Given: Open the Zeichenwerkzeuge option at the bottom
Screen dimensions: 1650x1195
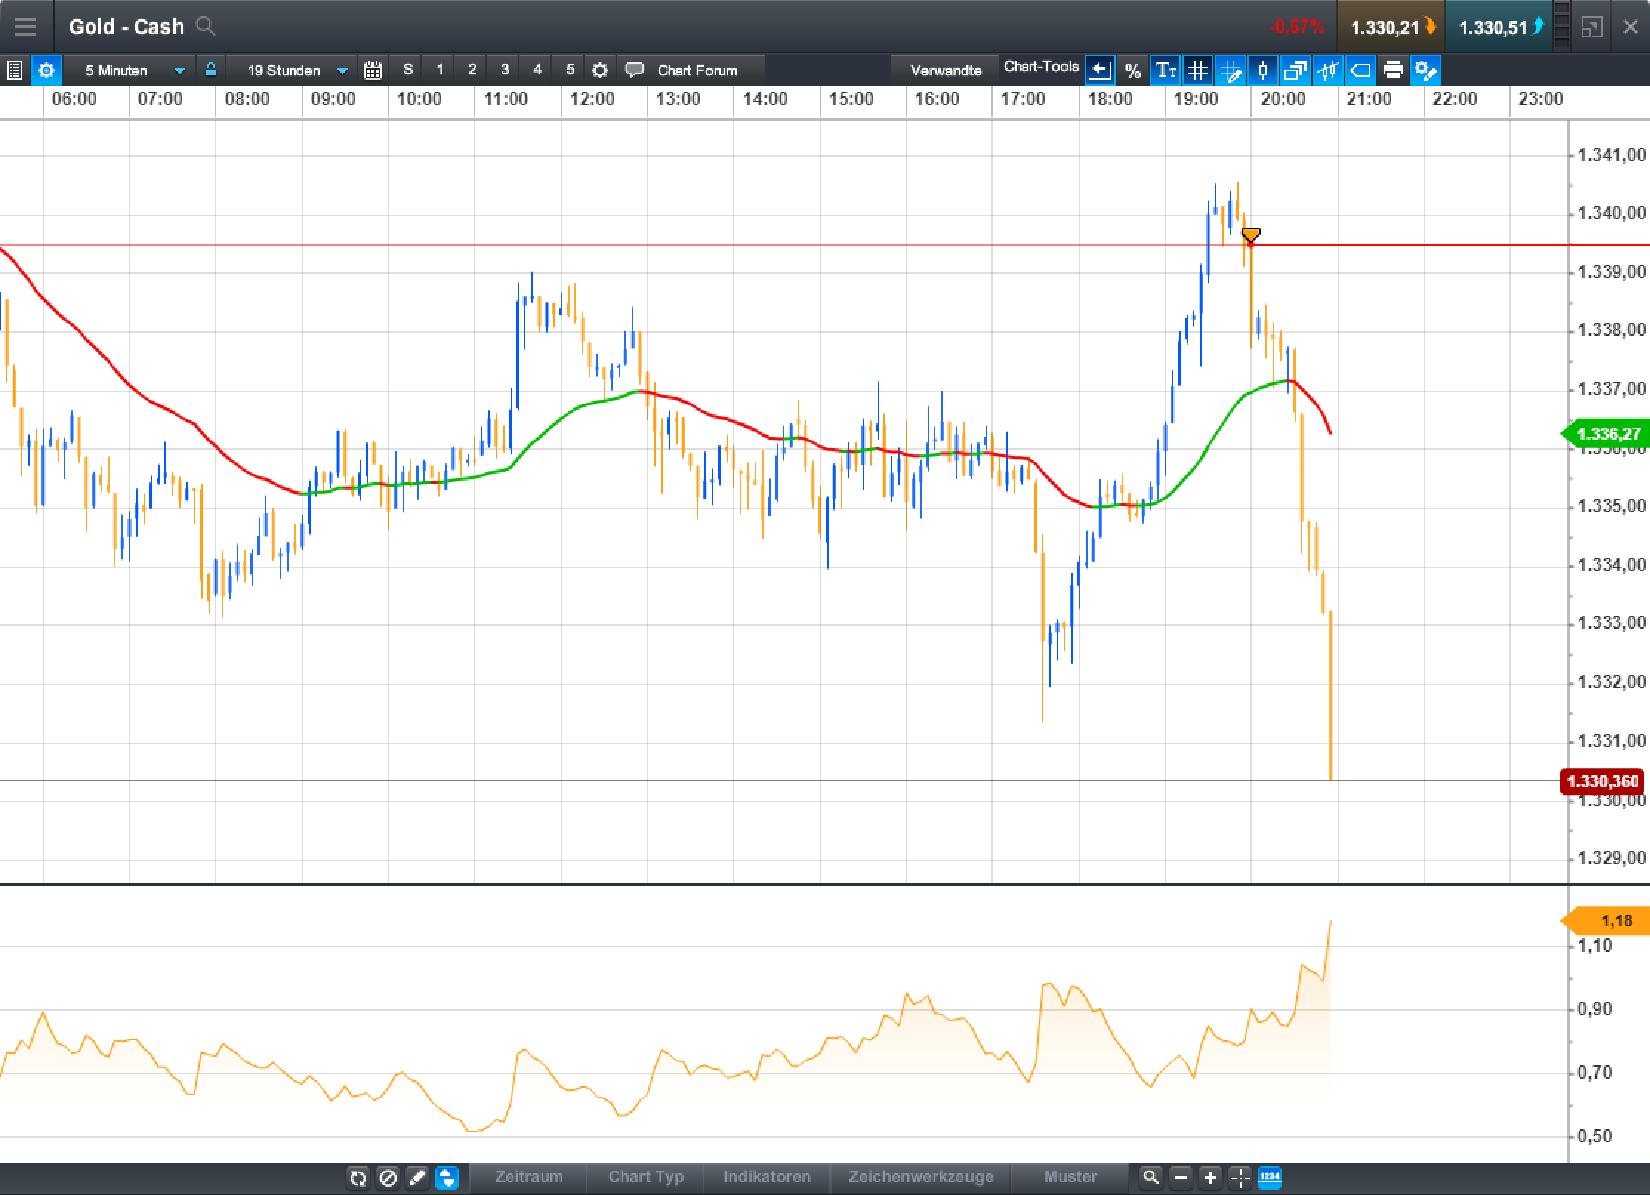Looking at the screenshot, I should [920, 1177].
